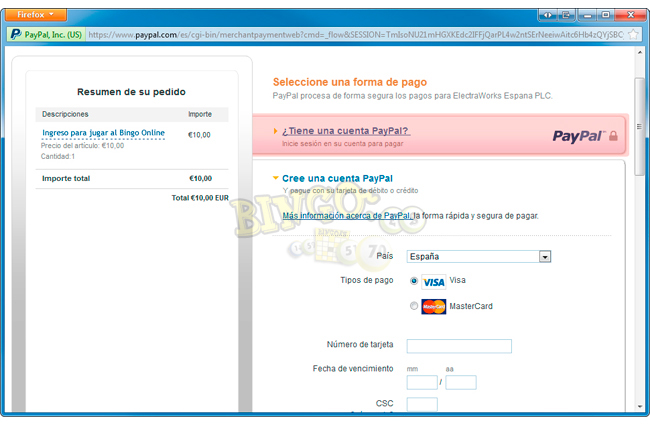Click the bookmark star in address bar
This screenshot has height=424, width=650.
(x=632, y=34)
